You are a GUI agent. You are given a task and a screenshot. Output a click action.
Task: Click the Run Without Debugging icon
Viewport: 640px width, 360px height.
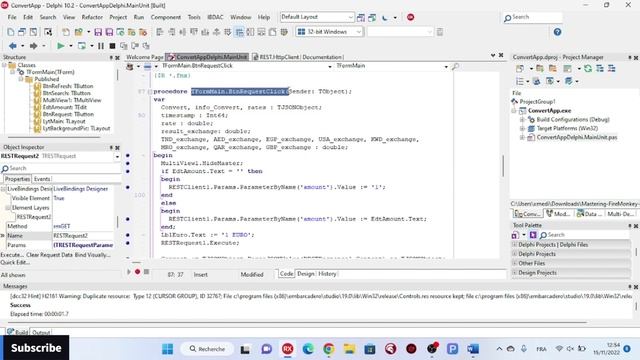tap(82, 46)
